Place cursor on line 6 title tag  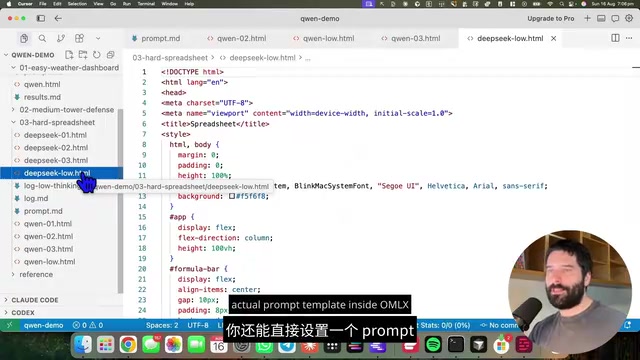(x=215, y=124)
